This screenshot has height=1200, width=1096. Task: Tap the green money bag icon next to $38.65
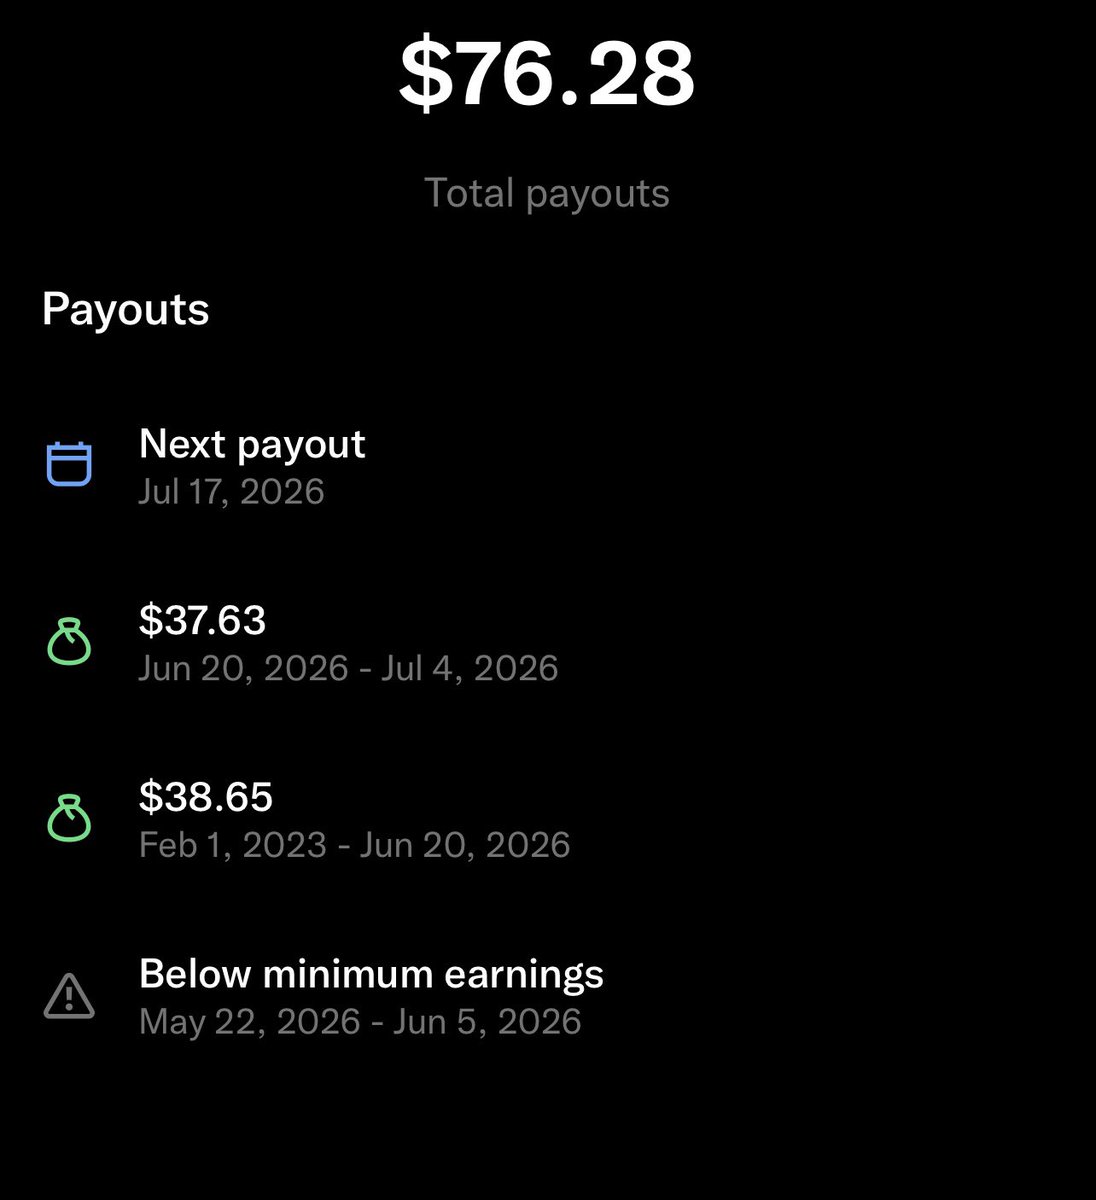69,818
